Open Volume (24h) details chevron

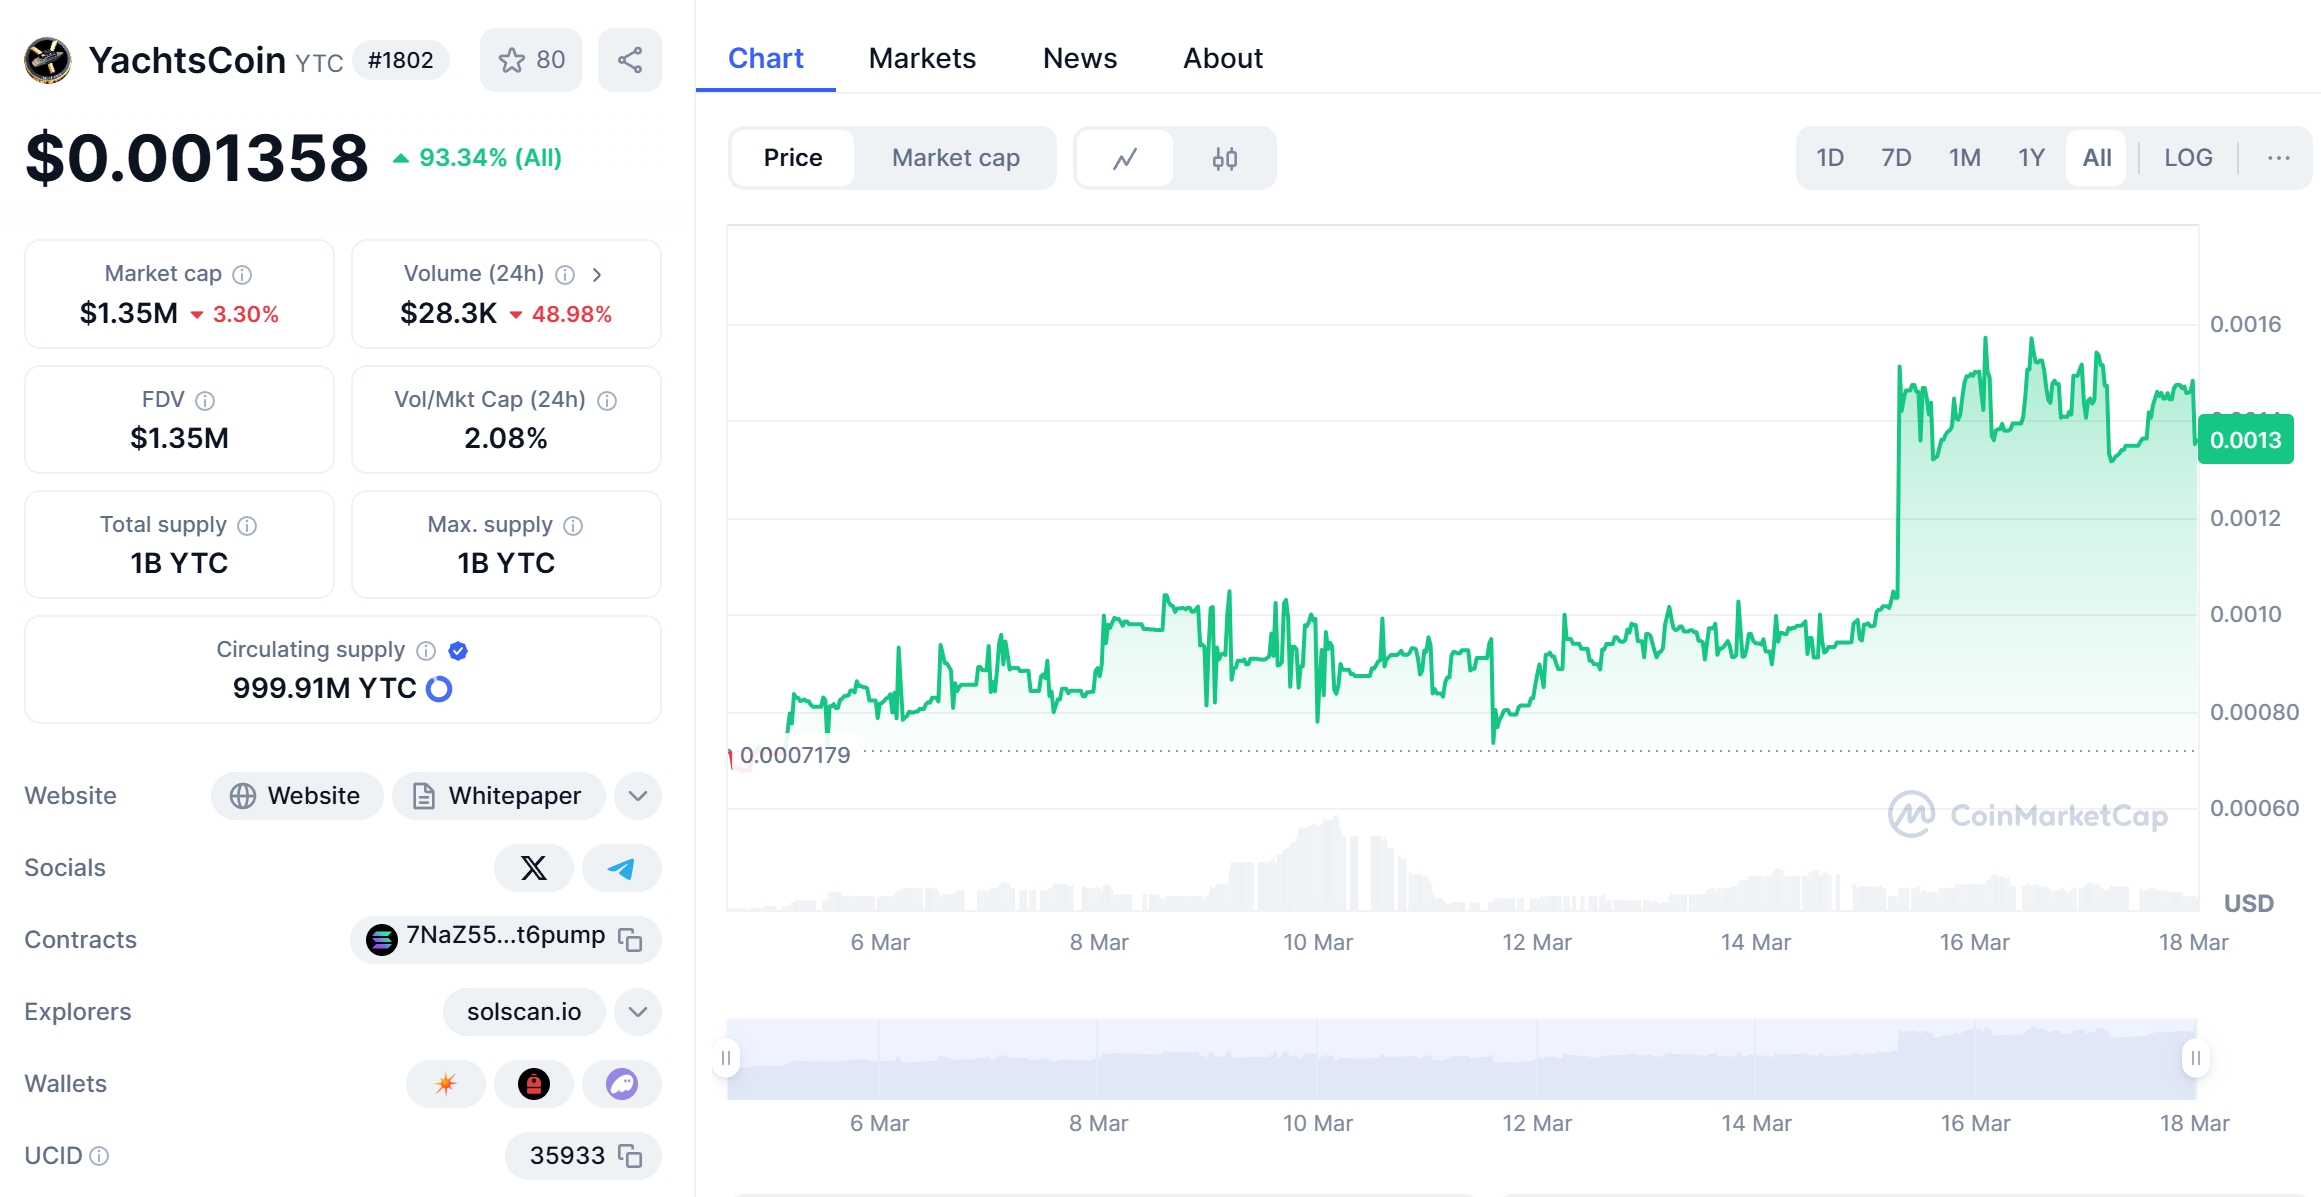click(597, 274)
